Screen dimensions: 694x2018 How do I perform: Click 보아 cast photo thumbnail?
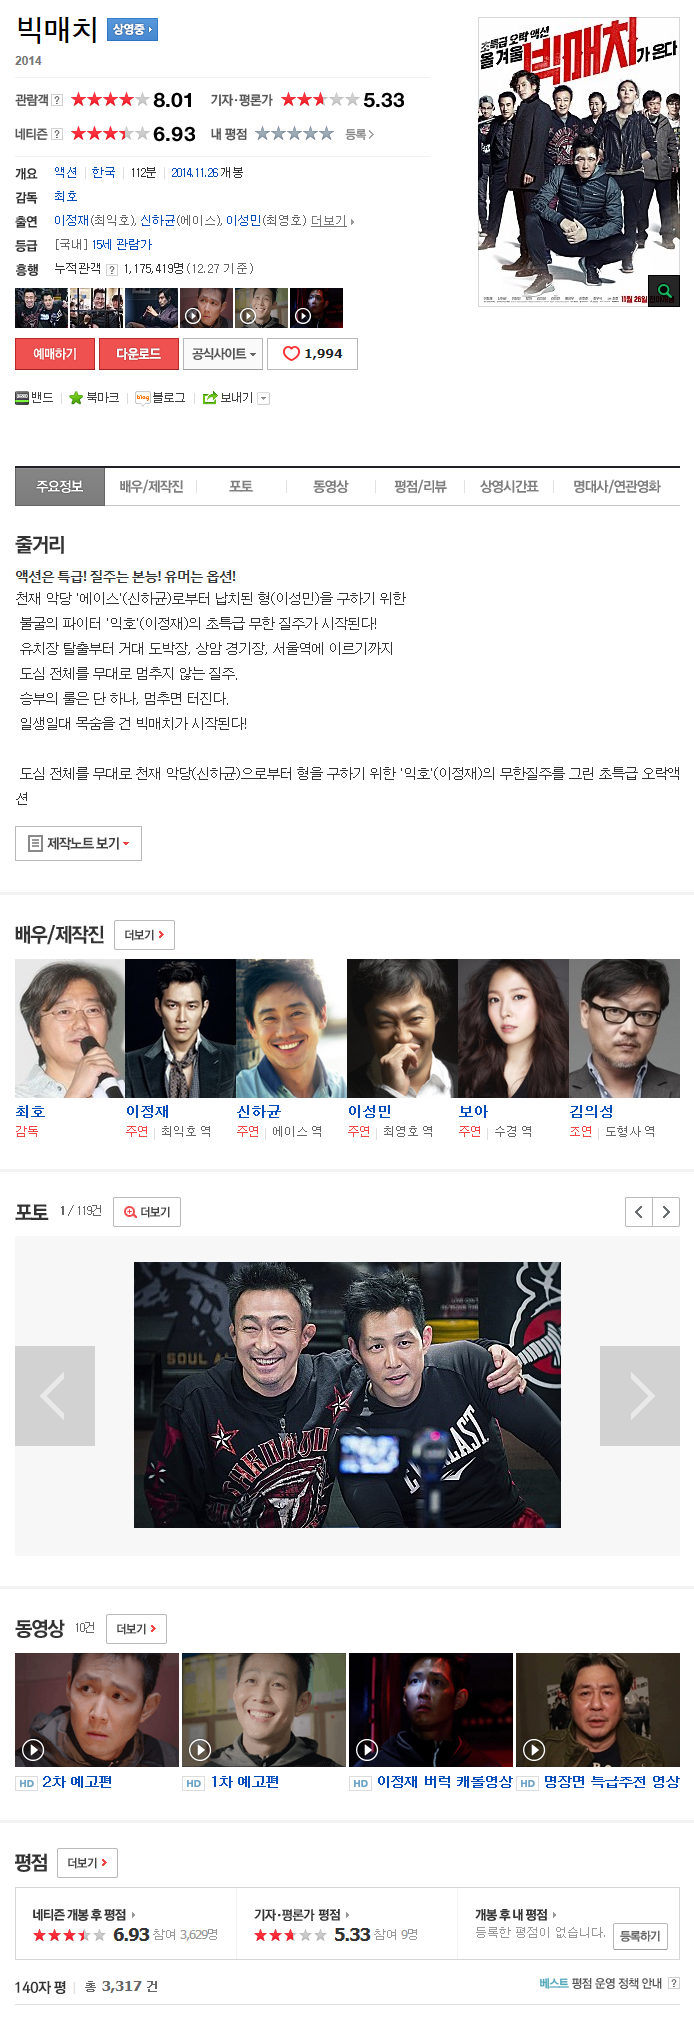pos(513,1028)
